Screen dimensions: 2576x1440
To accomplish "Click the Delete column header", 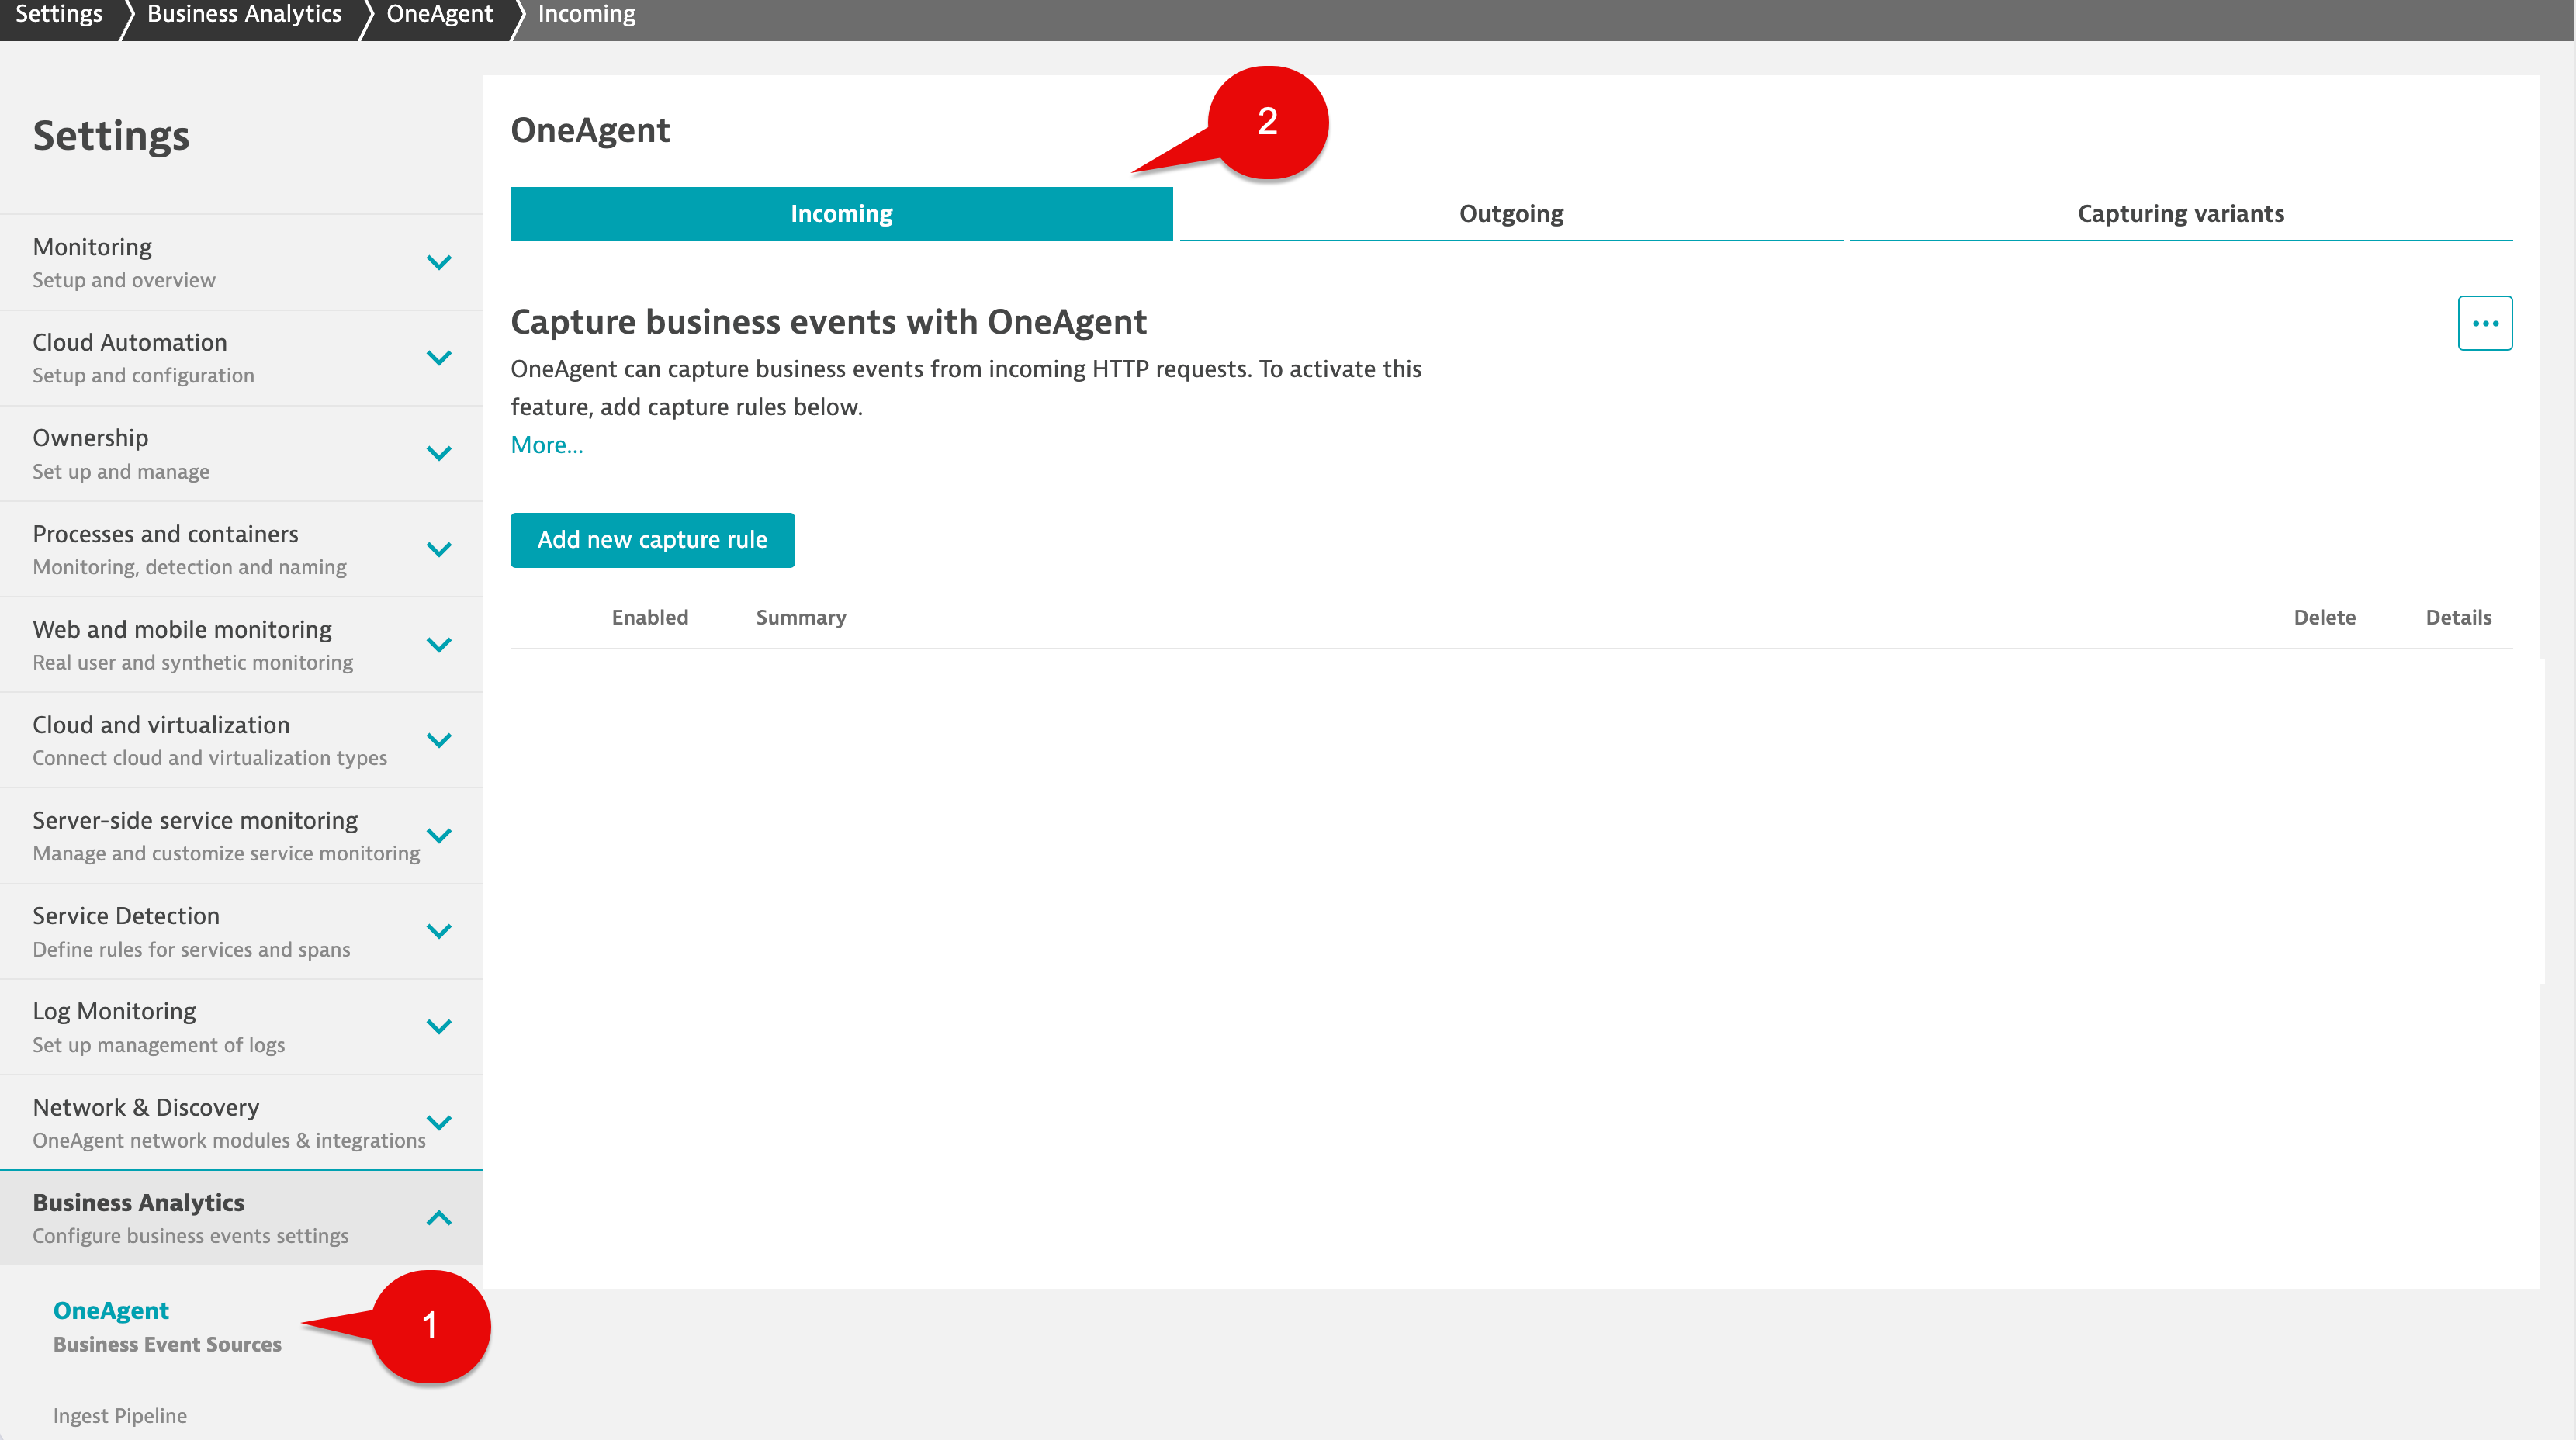I will [x=2324, y=617].
